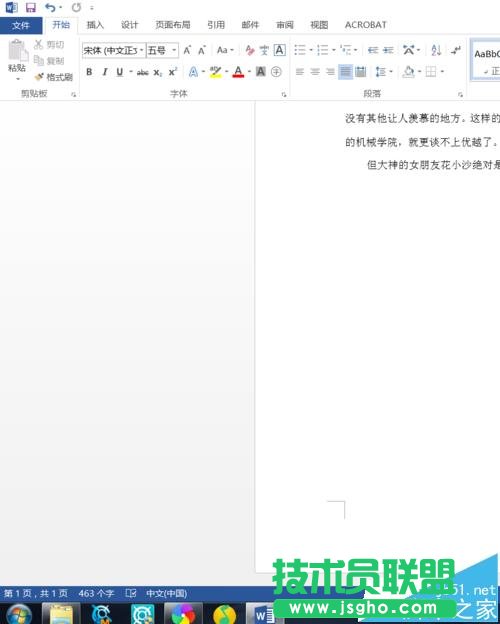Open the 文件 (File) tab
Screen dimensions: 500x624
21,25
